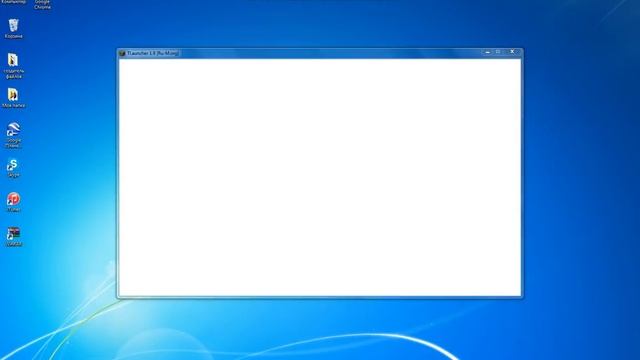Select the desktop shortcut beneath iTunes
The height and width of the screenshot is (360, 640).
coord(13,237)
